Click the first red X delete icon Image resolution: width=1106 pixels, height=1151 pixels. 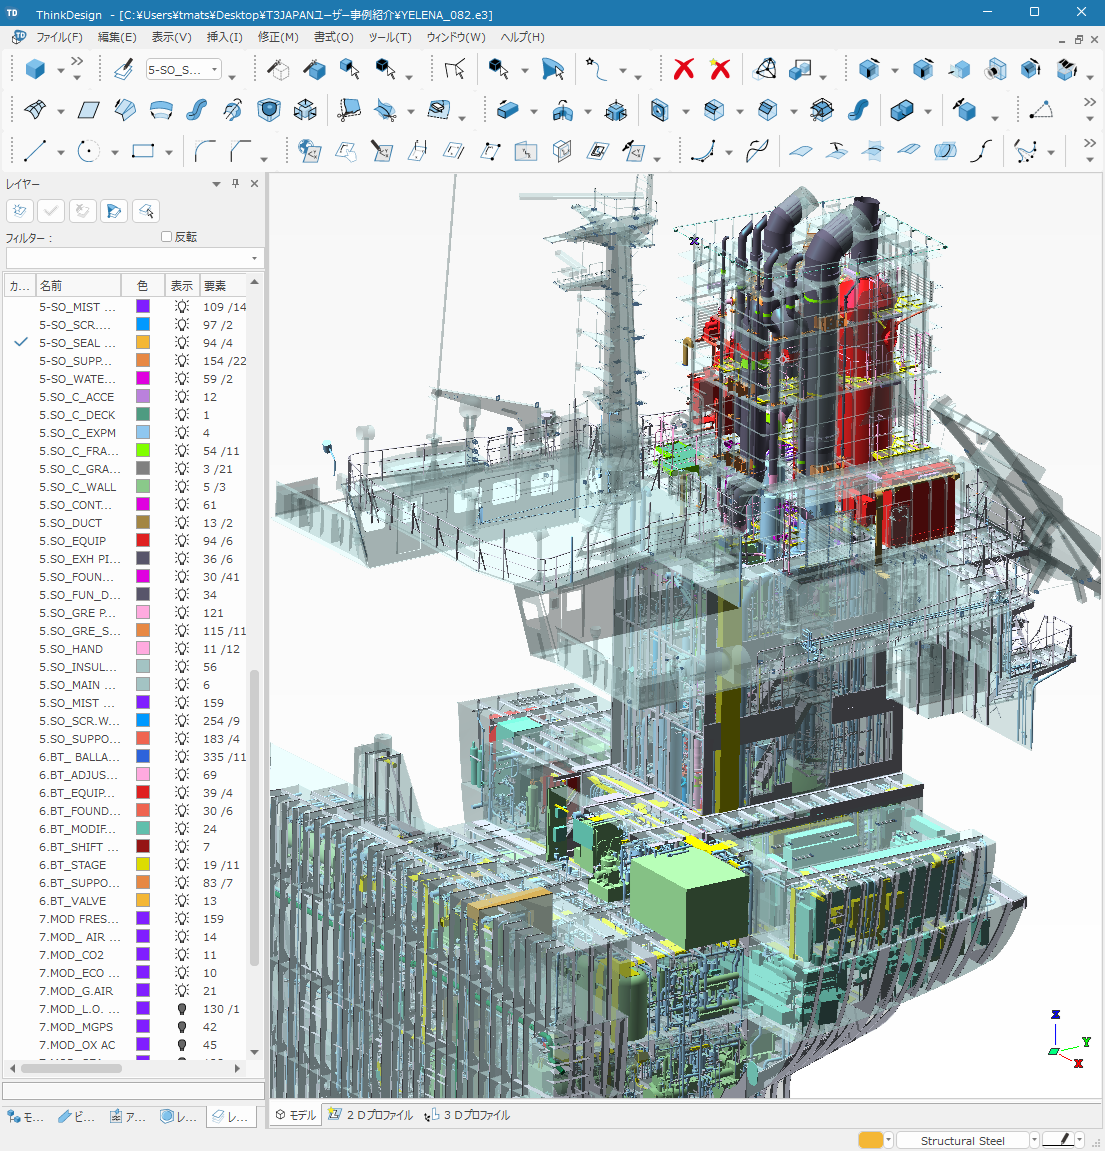coord(684,69)
